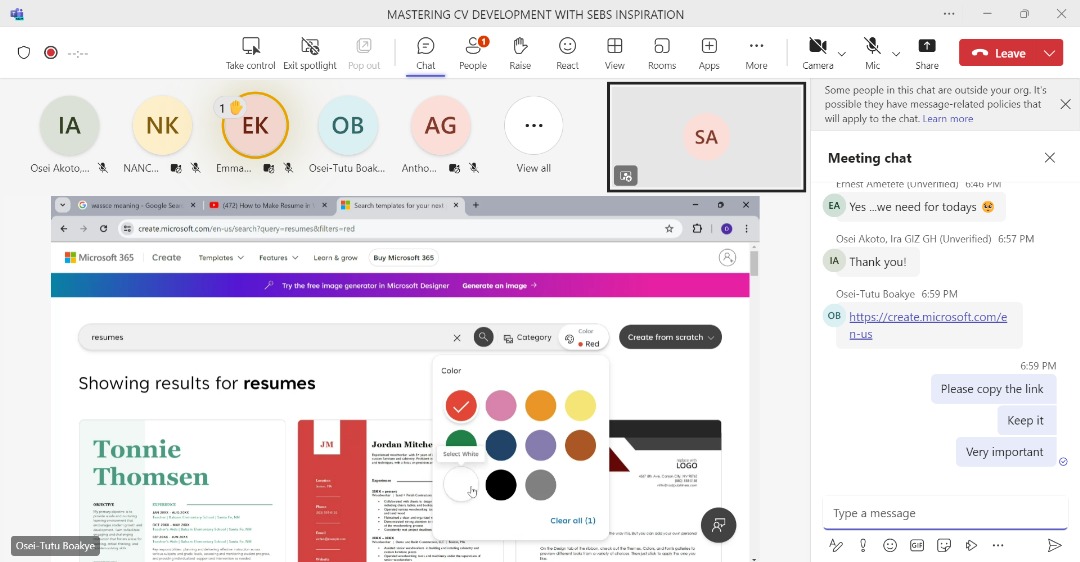Open the React emoji options
The width and height of the screenshot is (1080, 562).
[567, 53]
